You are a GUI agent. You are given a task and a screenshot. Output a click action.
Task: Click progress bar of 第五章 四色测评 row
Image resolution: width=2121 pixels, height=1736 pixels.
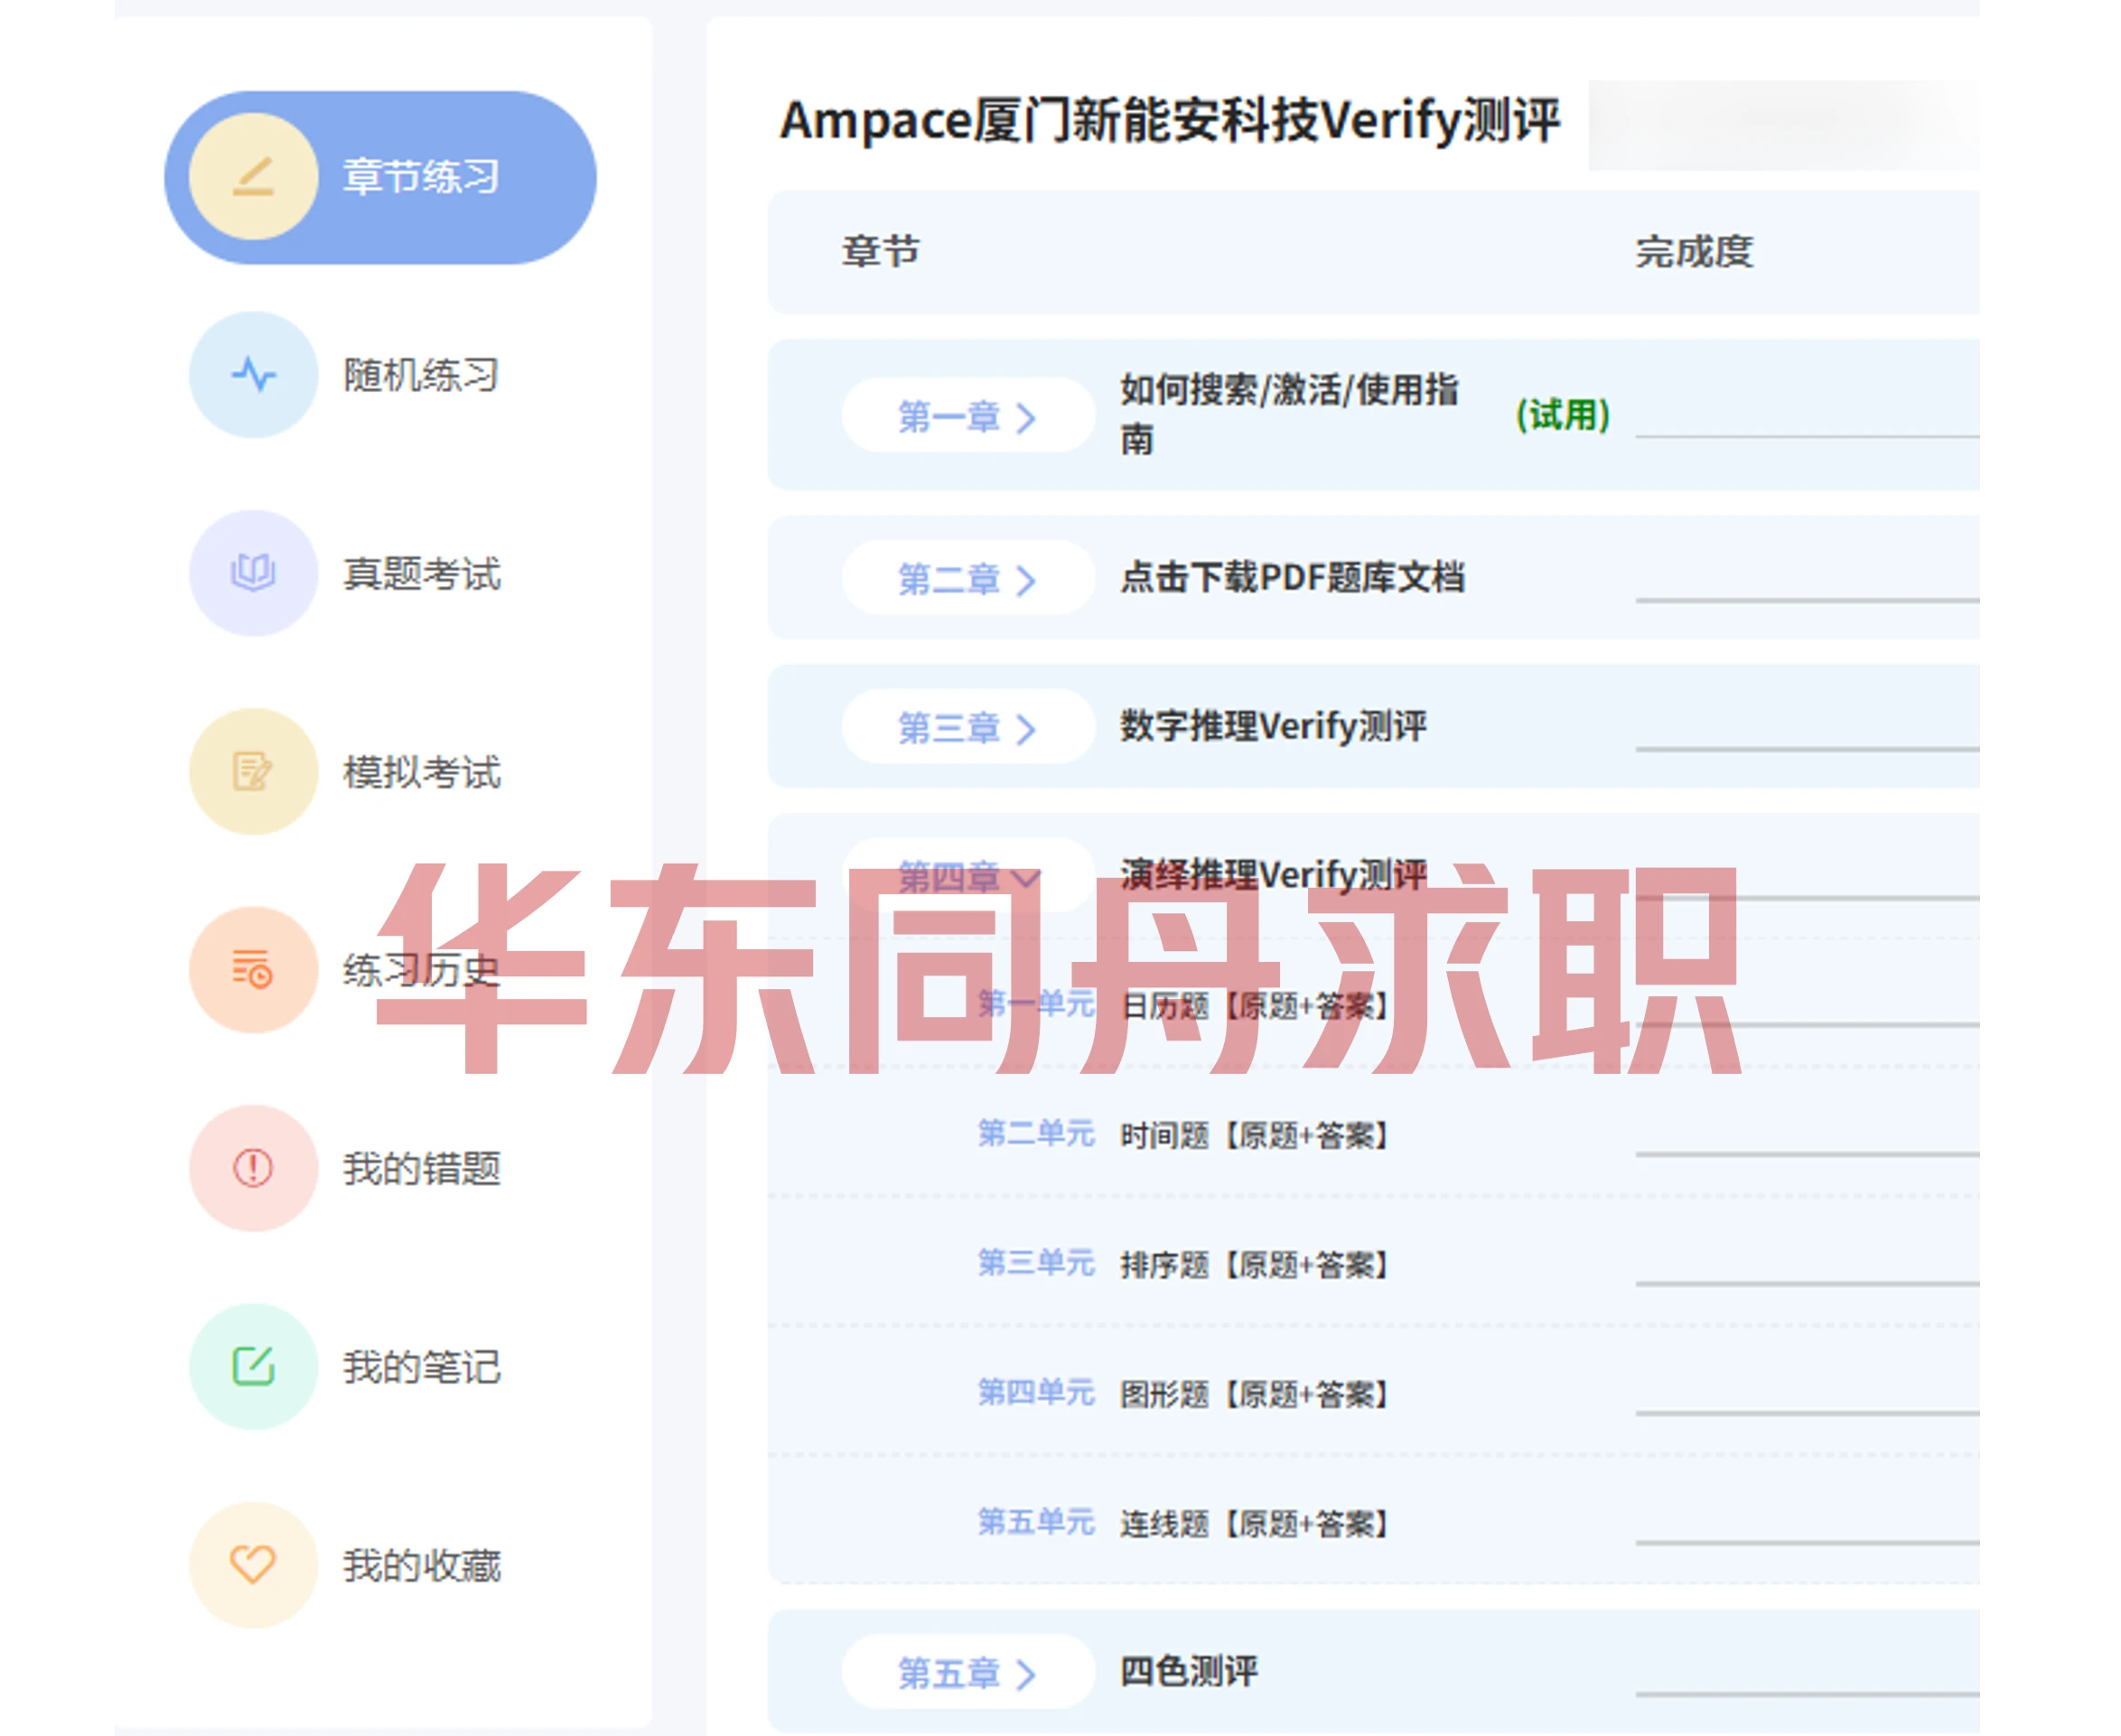pyautogui.click(x=1807, y=1694)
